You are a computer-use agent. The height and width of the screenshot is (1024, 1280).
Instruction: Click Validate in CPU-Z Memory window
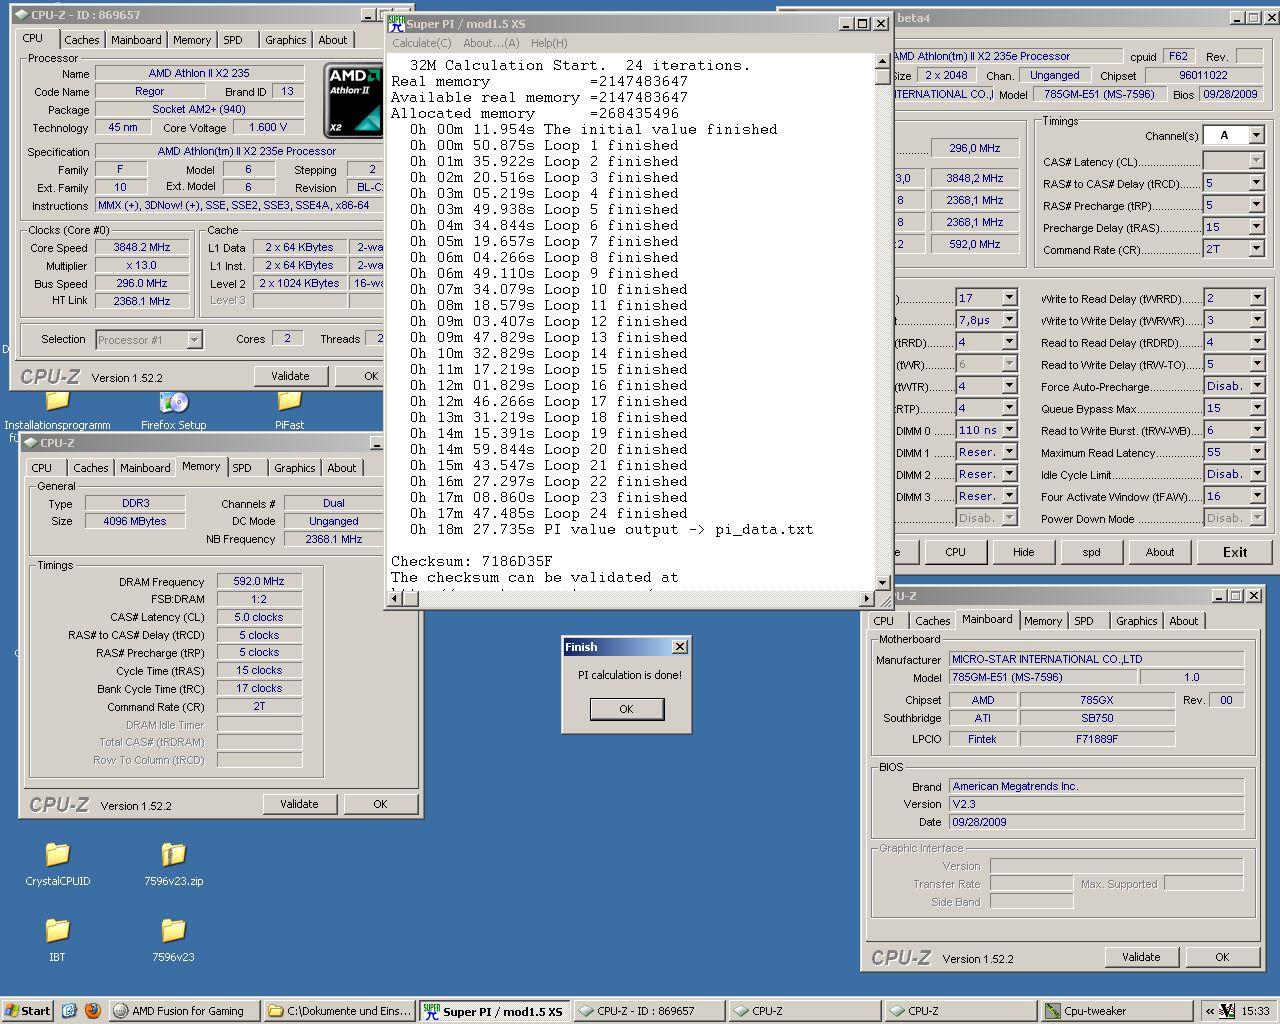[299, 804]
